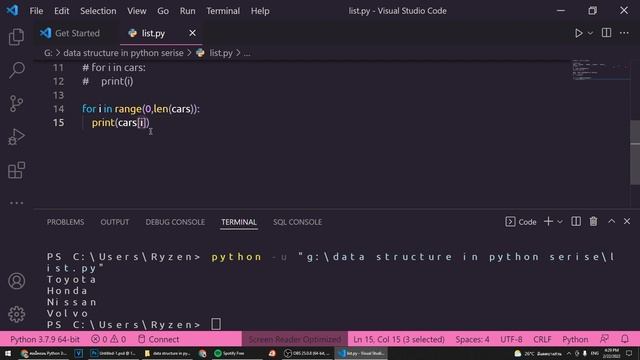Open OBS window in the taskbar
This screenshot has height=360, width=640.
[307, 353]
